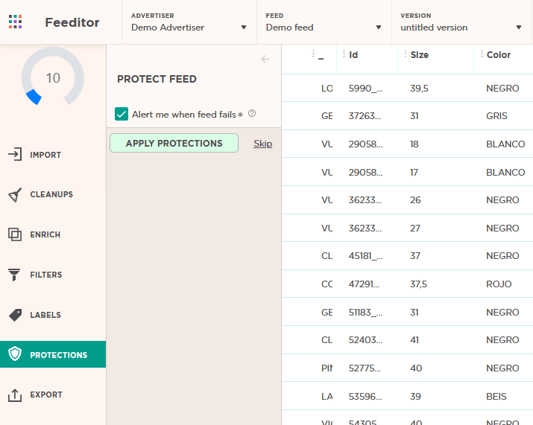This screenshot has width=533, height=425.
Task: Select the row with color ROJO
Action: [407, 284]
